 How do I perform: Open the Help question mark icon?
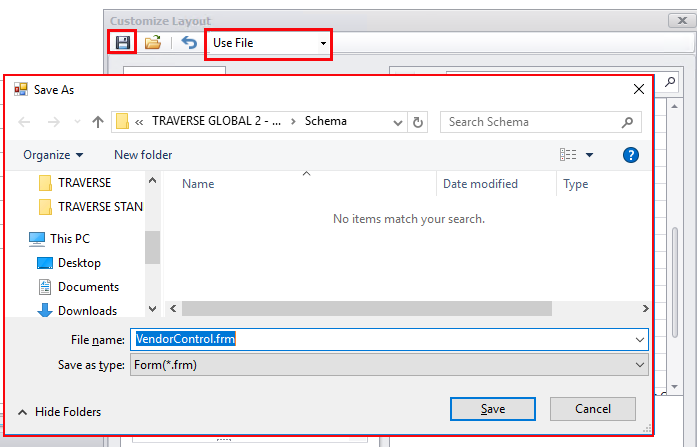[630, 154]
